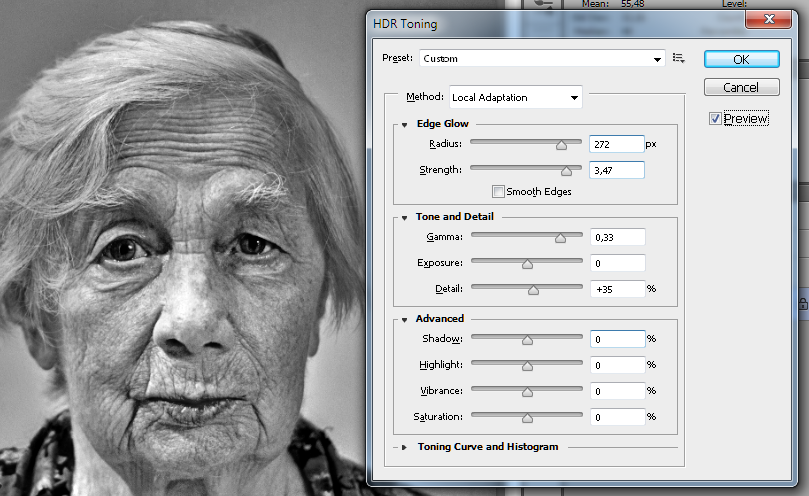Viewport: 809px width, 496px height.
Task: Toggle the Preview checkbox
Action: [715, 119]
